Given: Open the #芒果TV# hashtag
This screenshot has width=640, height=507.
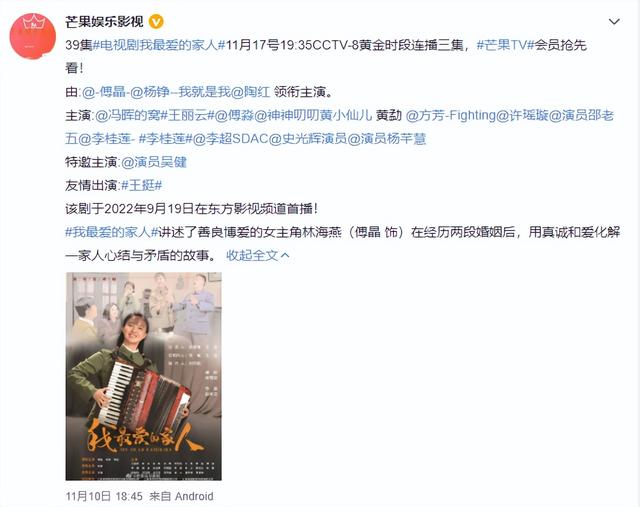Looking at the screenshot, I should [x=505, y=45].
